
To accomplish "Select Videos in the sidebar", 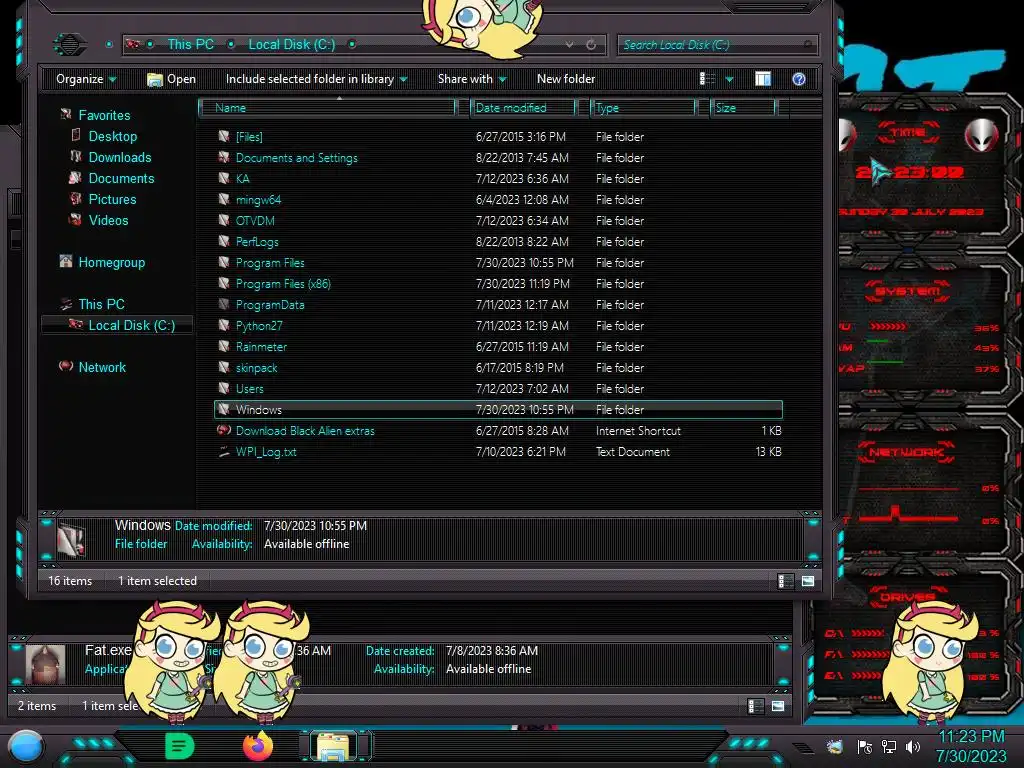I will click(108, 219).
